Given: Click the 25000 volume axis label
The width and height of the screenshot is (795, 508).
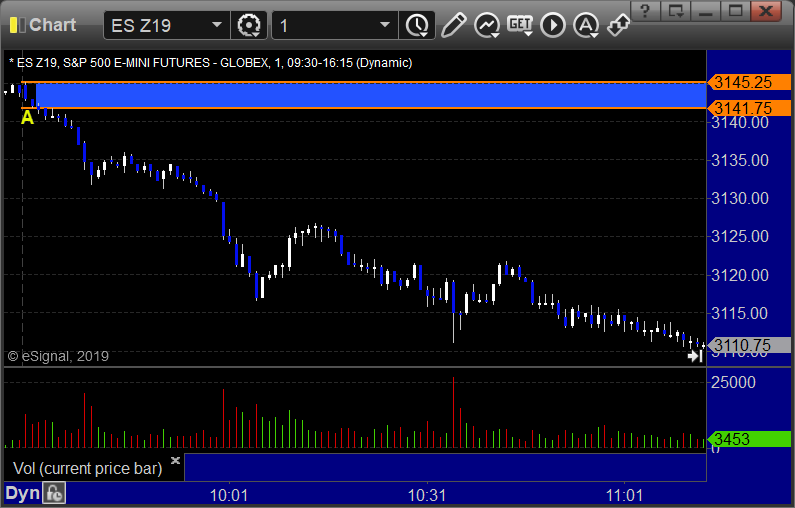Looking at the screenshot, I should [733, 382].
